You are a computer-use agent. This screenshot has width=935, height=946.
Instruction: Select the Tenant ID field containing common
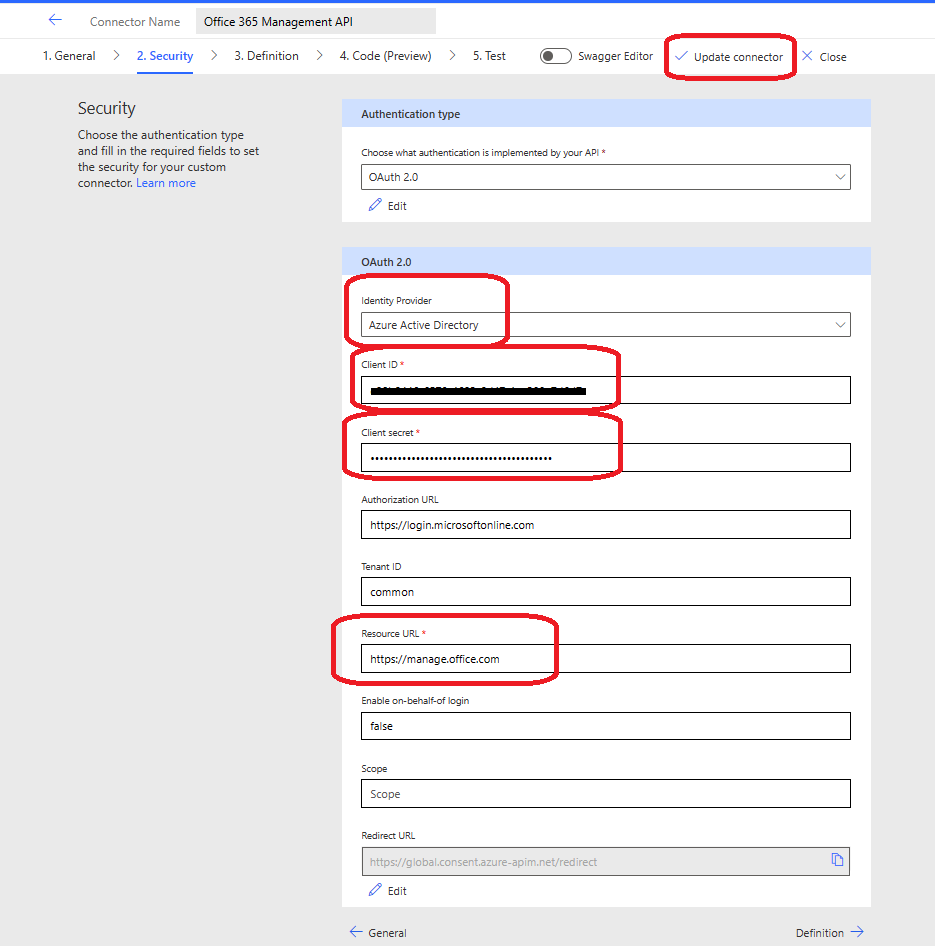click(x=605, y=591)
